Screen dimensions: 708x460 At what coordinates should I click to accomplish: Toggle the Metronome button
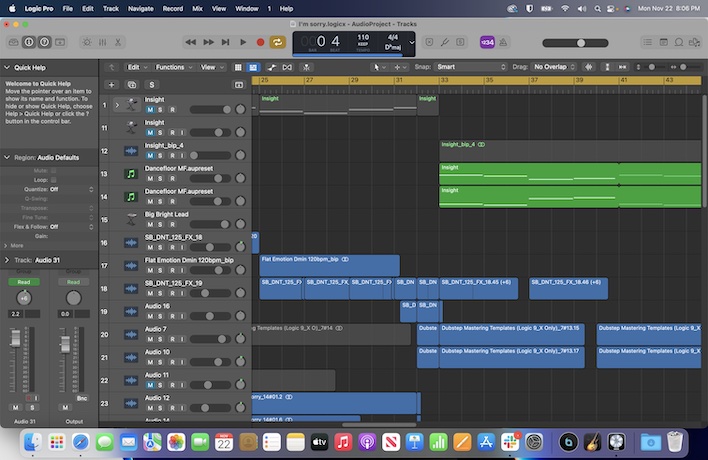point(503,42)
